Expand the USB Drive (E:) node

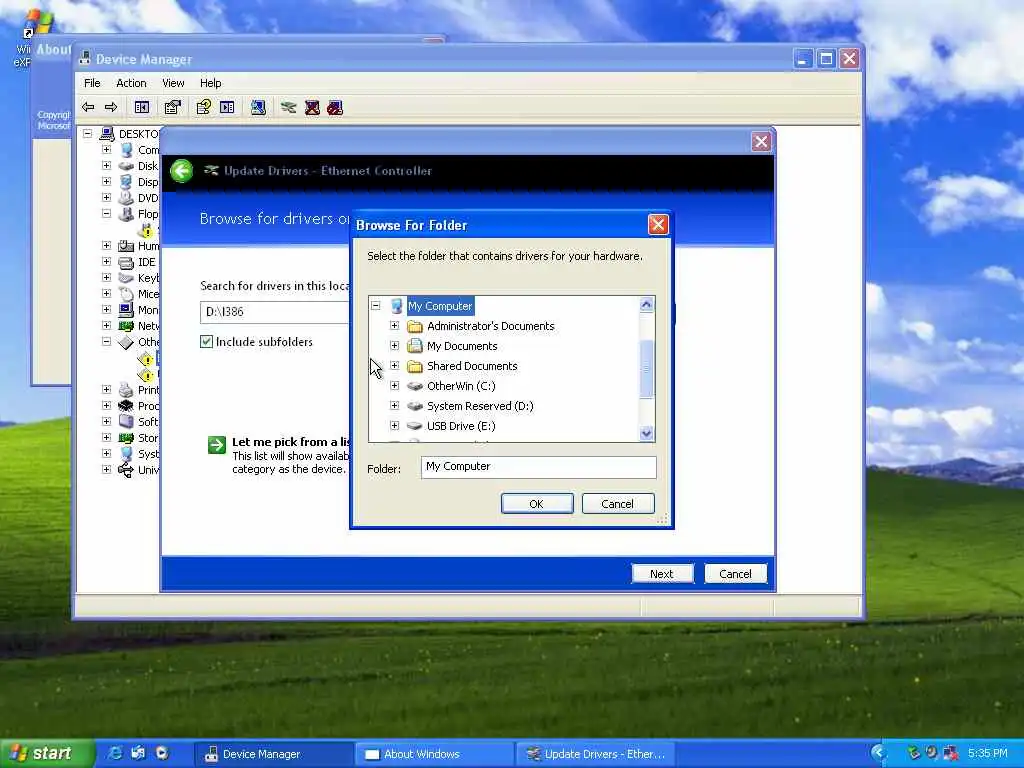point(394,426)
